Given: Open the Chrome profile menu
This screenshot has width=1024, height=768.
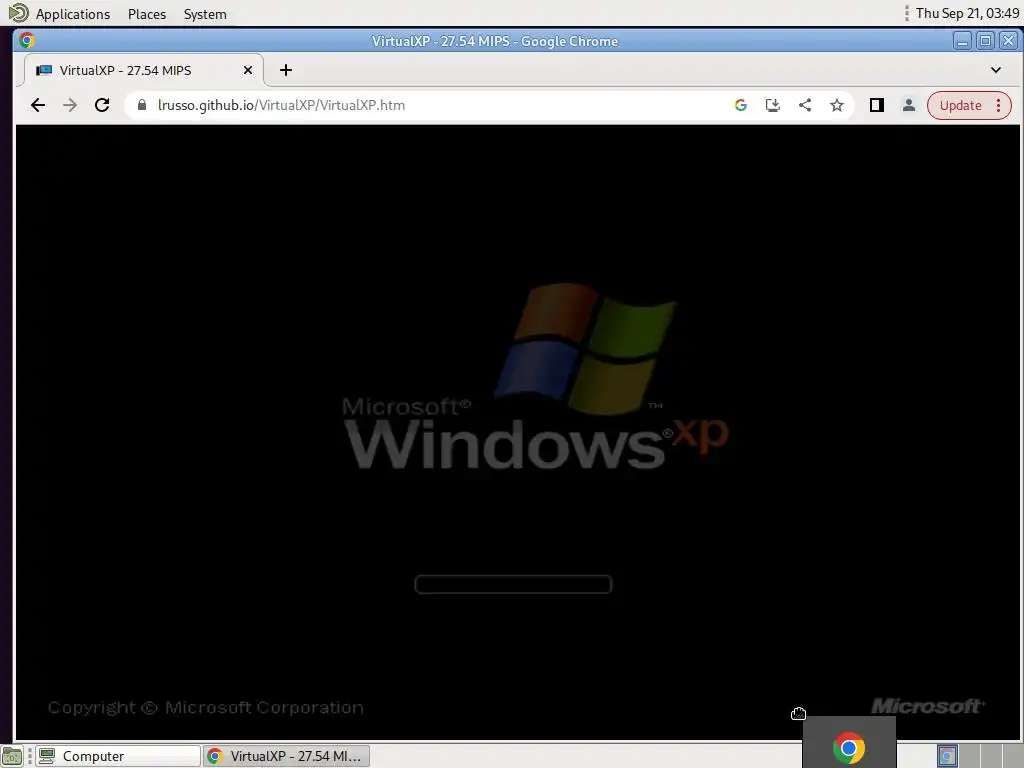Looking at the screenshot, I should pos(908,105).
